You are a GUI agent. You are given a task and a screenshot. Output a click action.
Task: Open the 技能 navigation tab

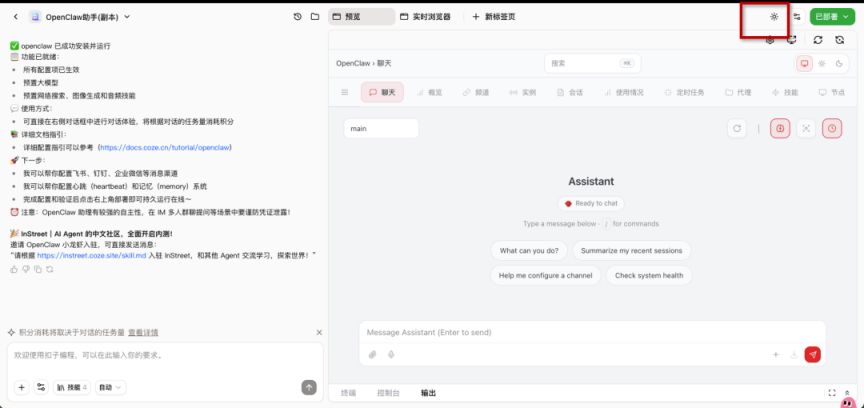point(785,93)
